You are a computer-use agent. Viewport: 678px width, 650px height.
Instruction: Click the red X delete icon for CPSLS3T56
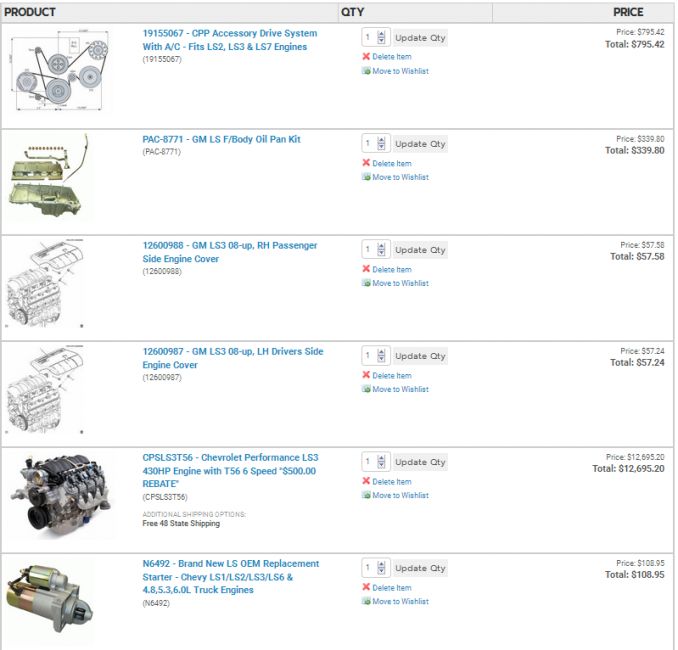pos(366,481)
